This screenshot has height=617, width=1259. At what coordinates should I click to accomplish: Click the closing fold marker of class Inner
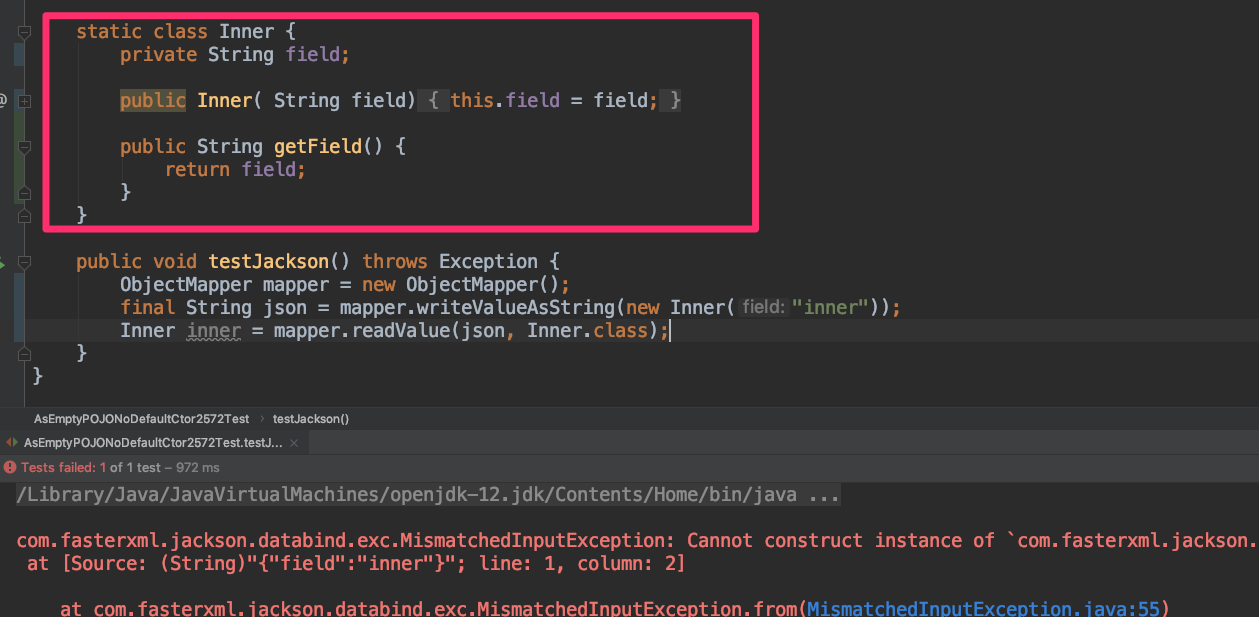(25, 215)
